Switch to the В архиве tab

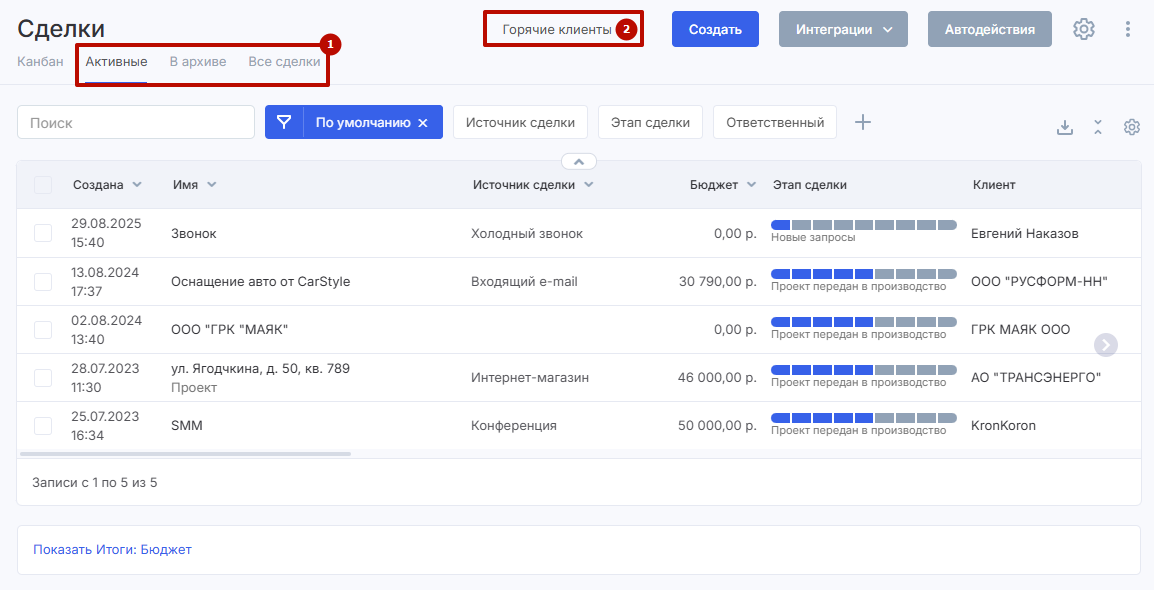197,62
